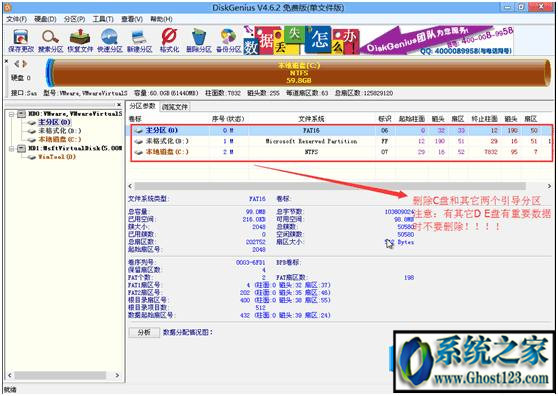Open the File (文件) menu

16,19
